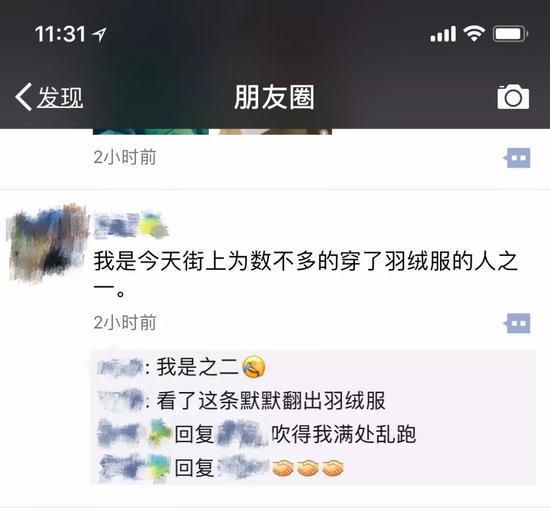Tap the blurred profile avatar of the poster
Viewport: 550px width, 515px height.
tap(47, 242)
